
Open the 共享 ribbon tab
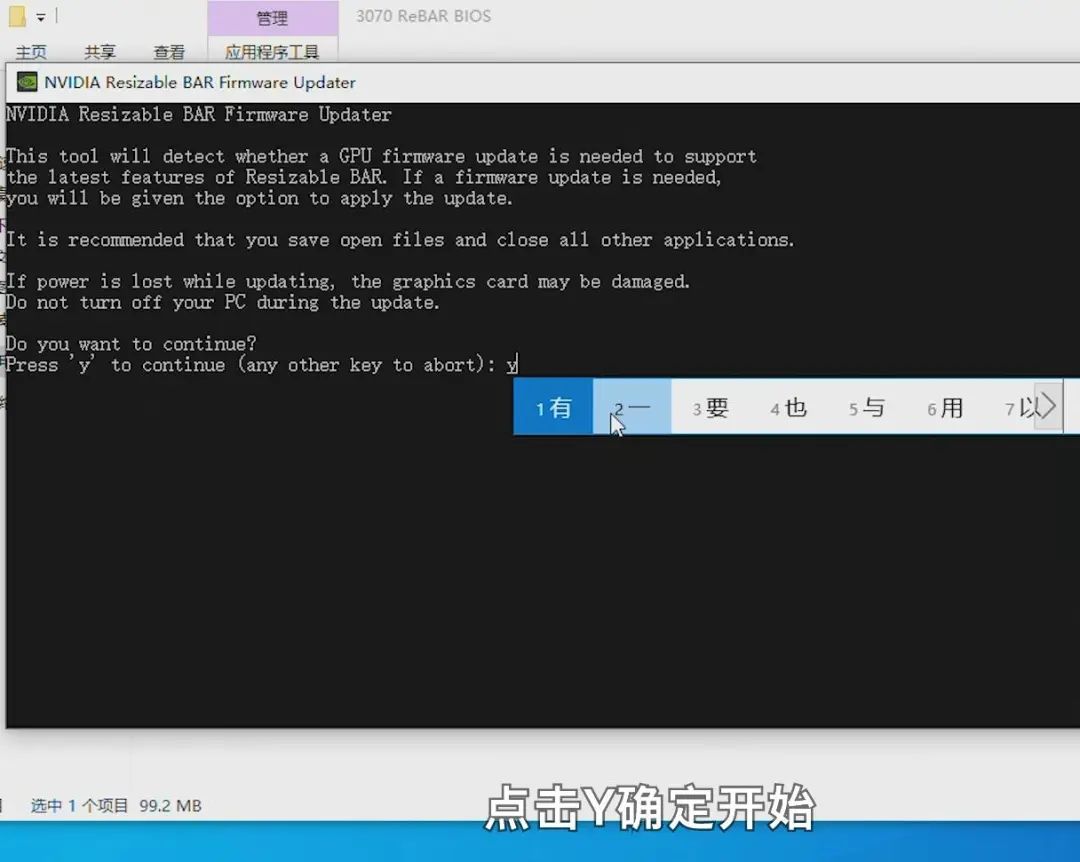[100, 52]
